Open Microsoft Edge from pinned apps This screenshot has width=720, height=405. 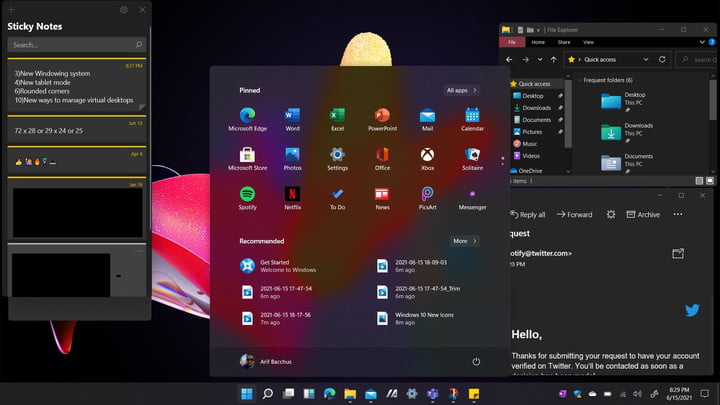pos(247,117)
